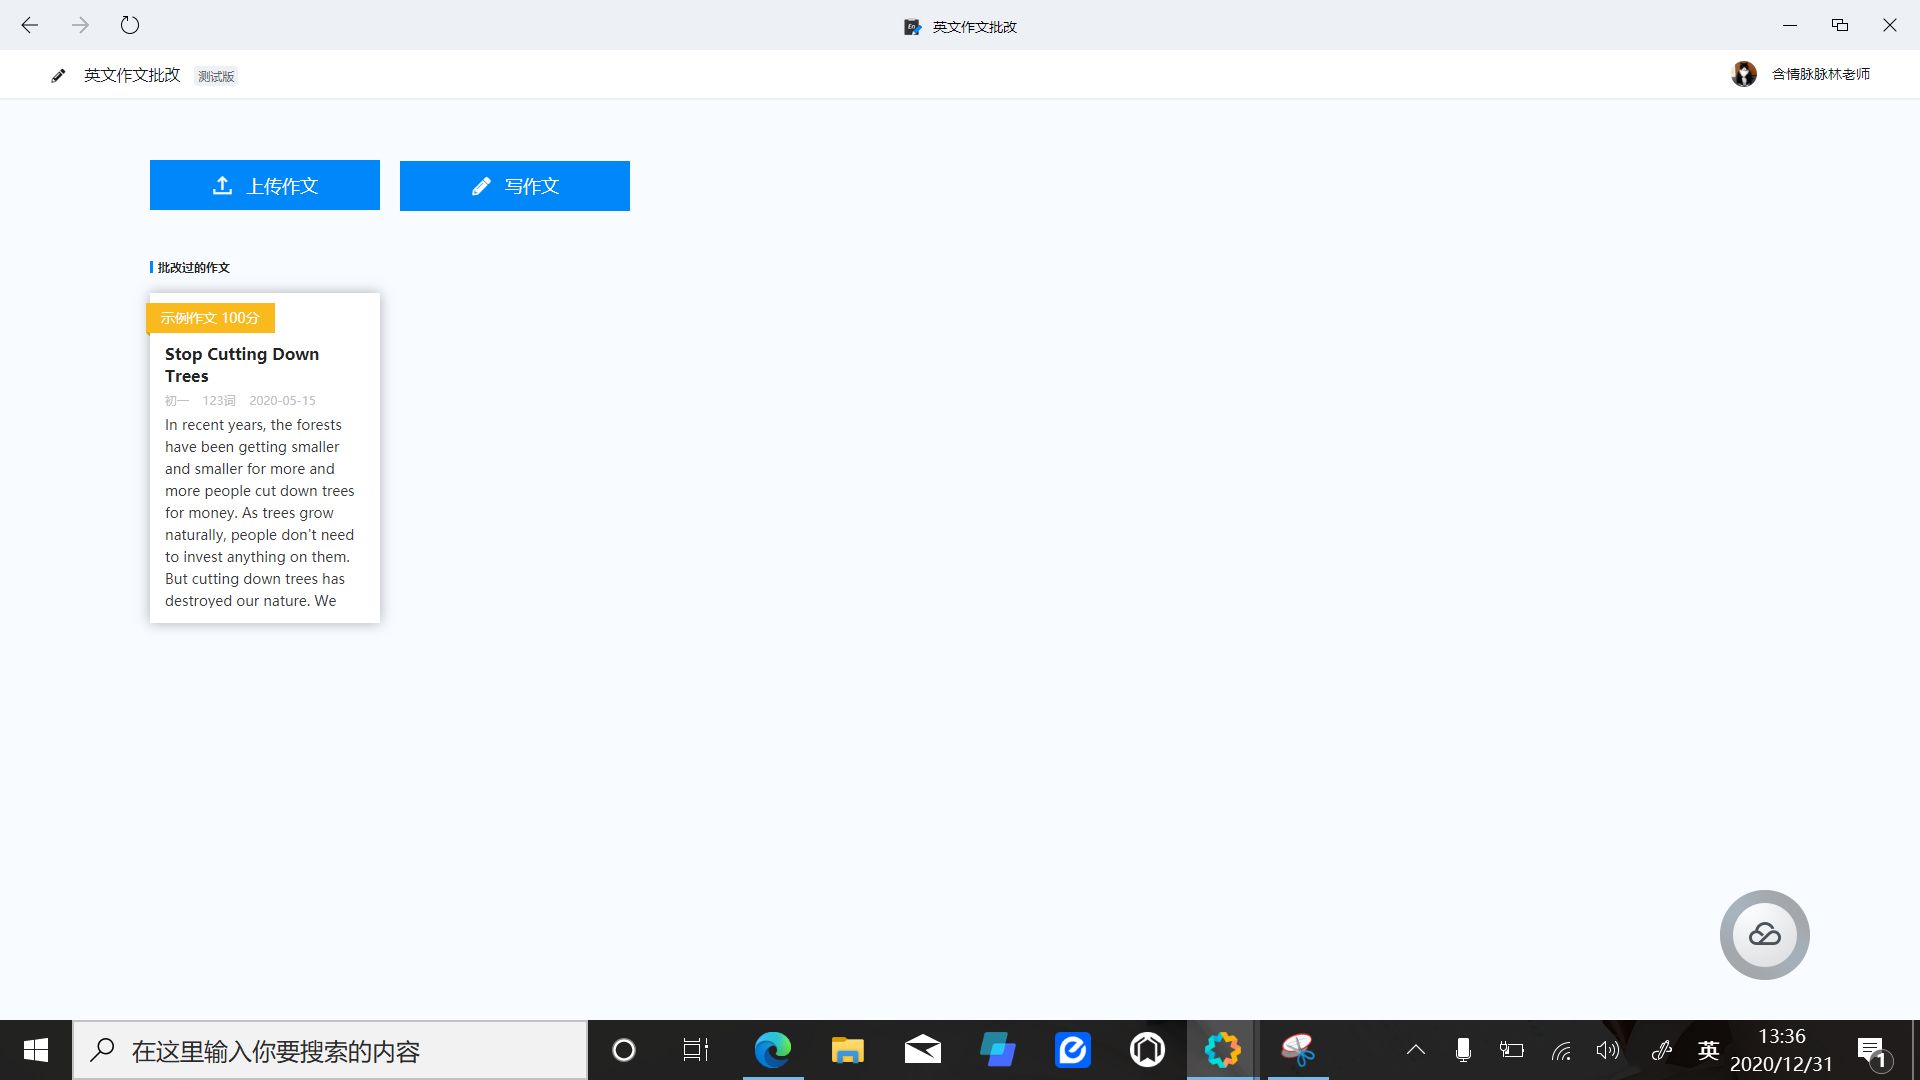Restore down the app window
Viewport: 1920px width, 1080px height.
pos(1840,25)
